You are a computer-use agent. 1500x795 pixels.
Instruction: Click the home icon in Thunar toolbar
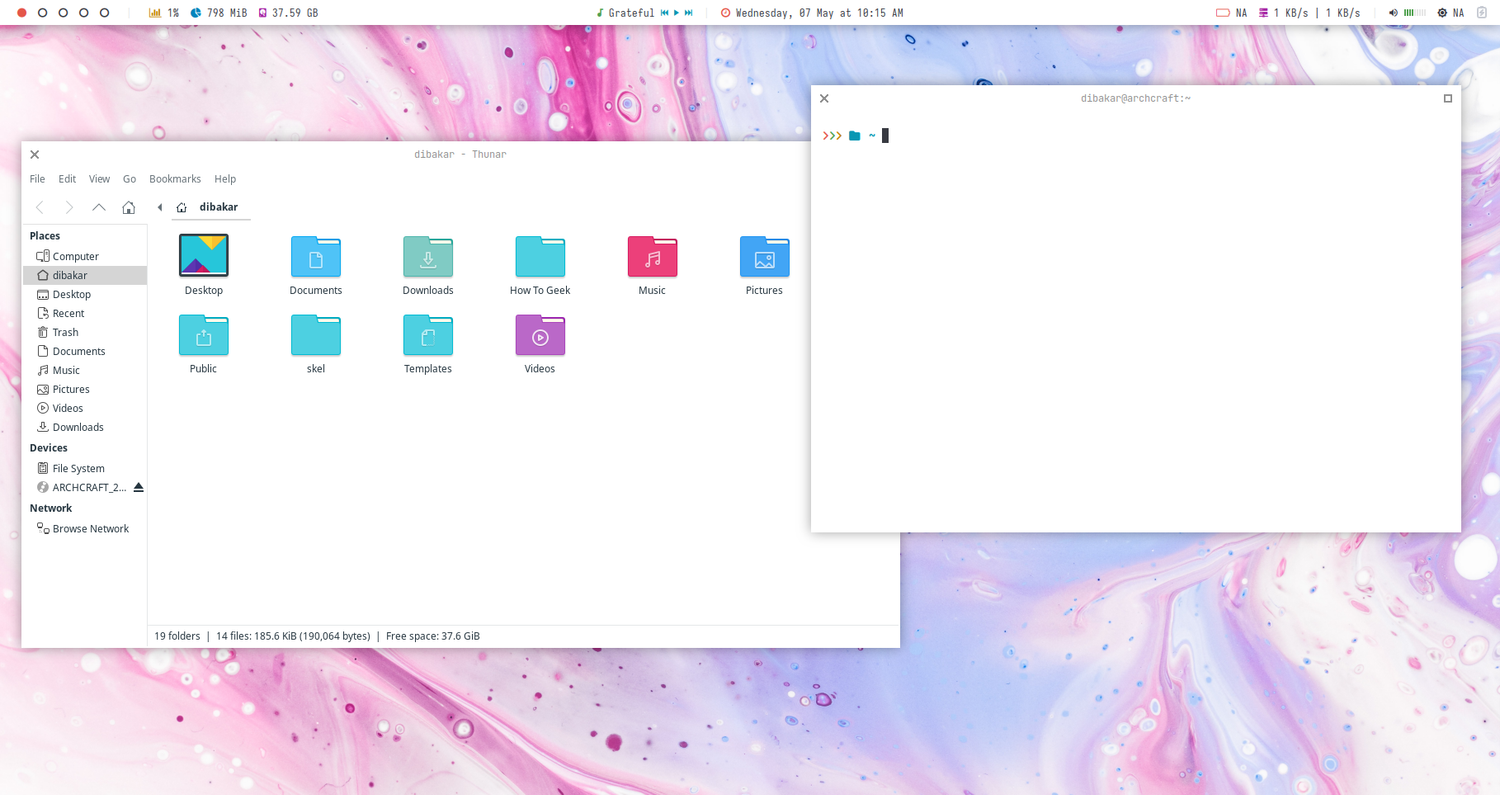128,207
